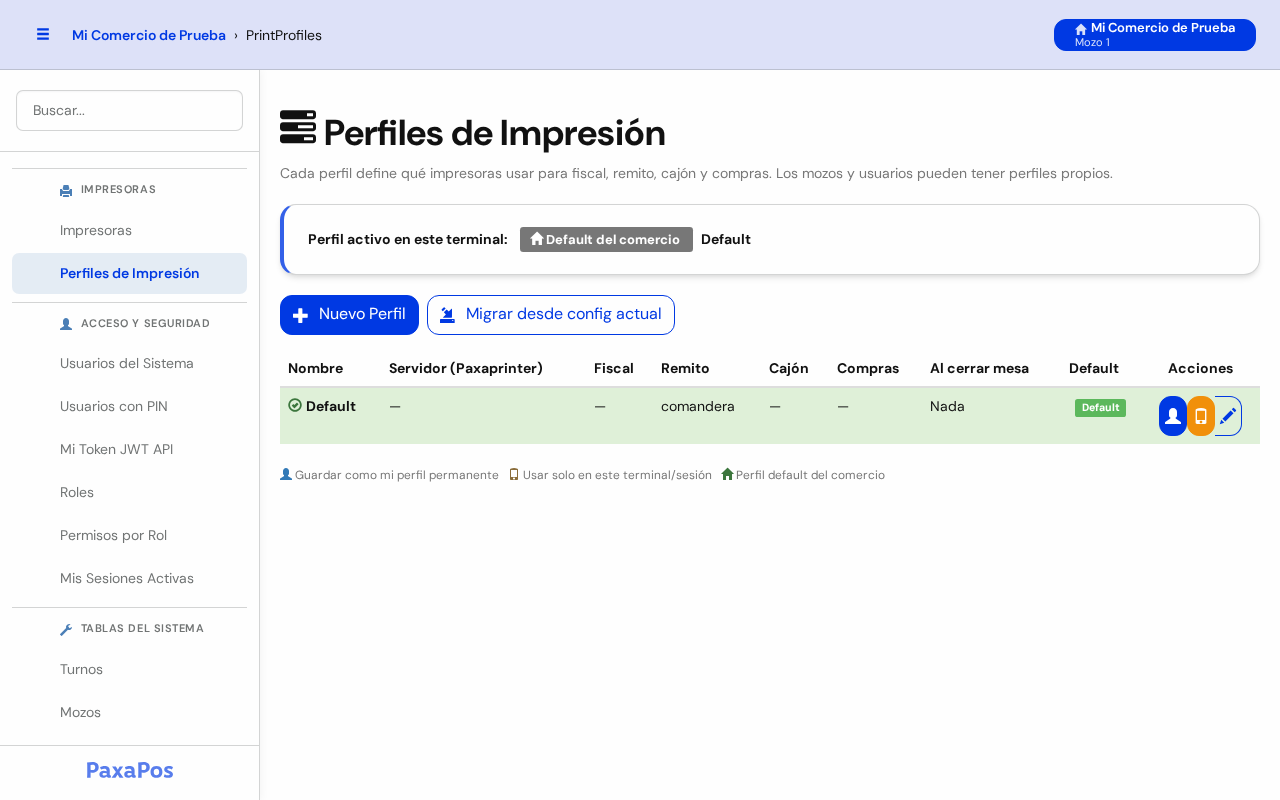
Task: Click Migrar desde config actual
Action: coord(551,315)
